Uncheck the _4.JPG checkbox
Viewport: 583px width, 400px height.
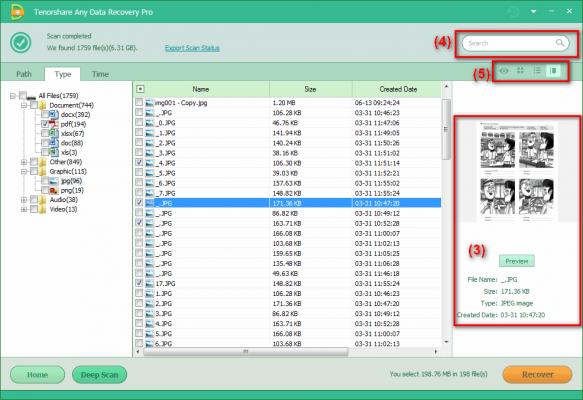(x=139, y=162)
